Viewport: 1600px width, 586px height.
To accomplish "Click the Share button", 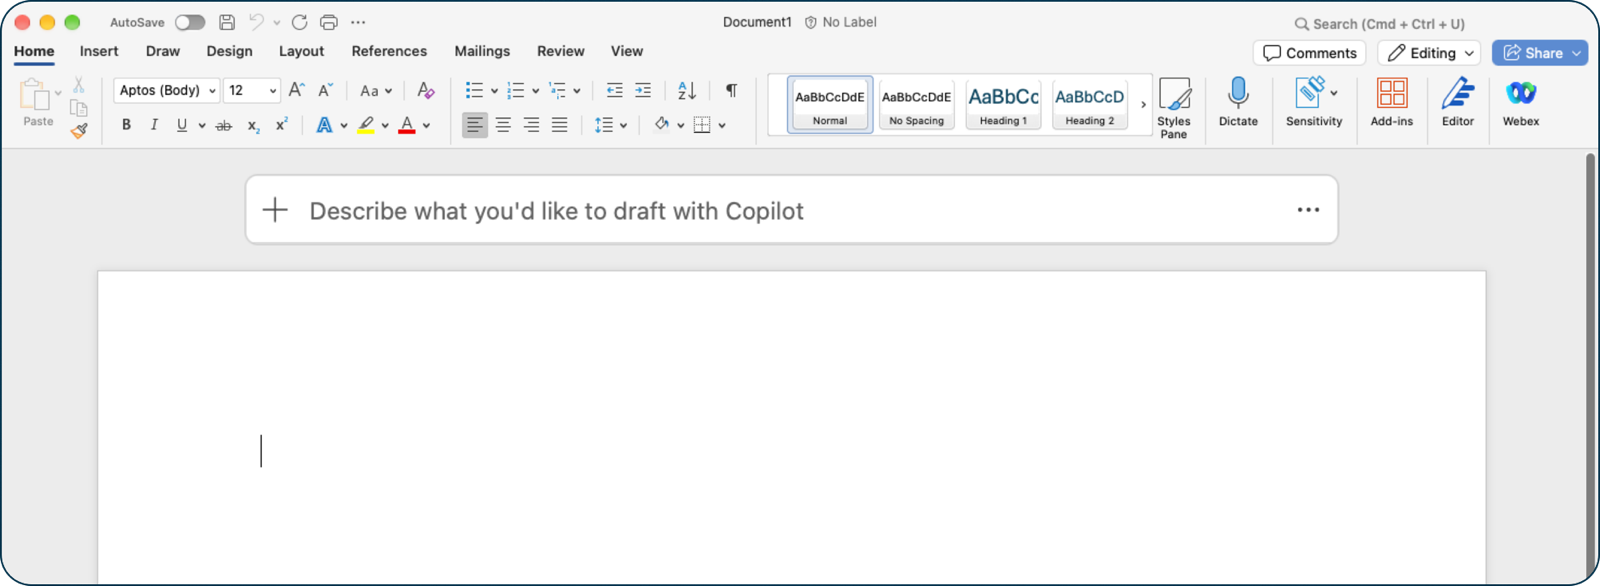I will 1539,53.
